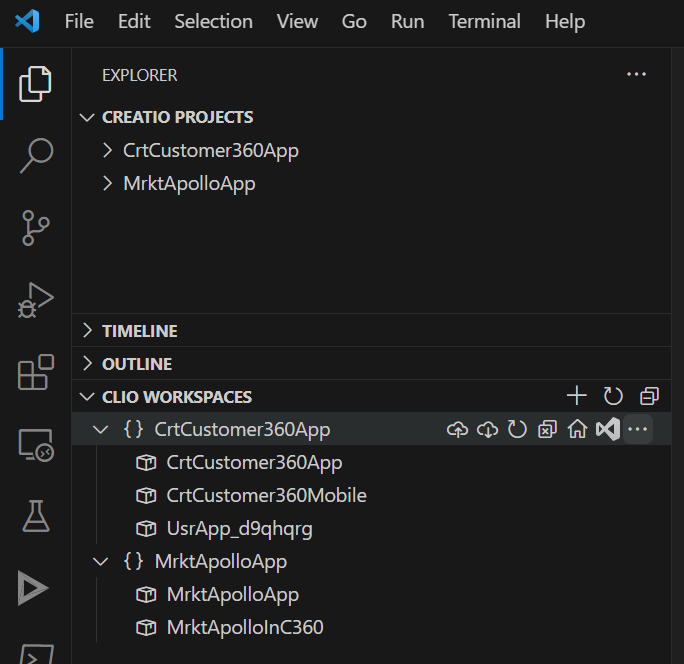The width and height of the screenshot is (684, 664).
Task: Open the Run menu
Action: point(407,21)
